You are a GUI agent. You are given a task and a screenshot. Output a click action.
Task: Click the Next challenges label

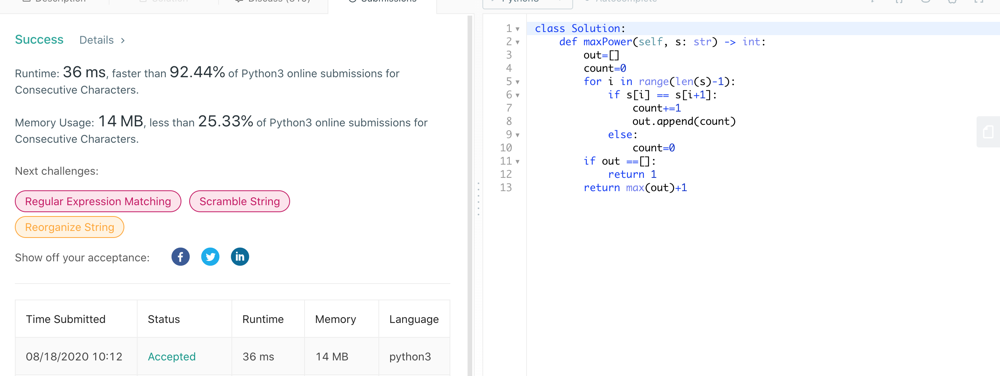(57, 171)
